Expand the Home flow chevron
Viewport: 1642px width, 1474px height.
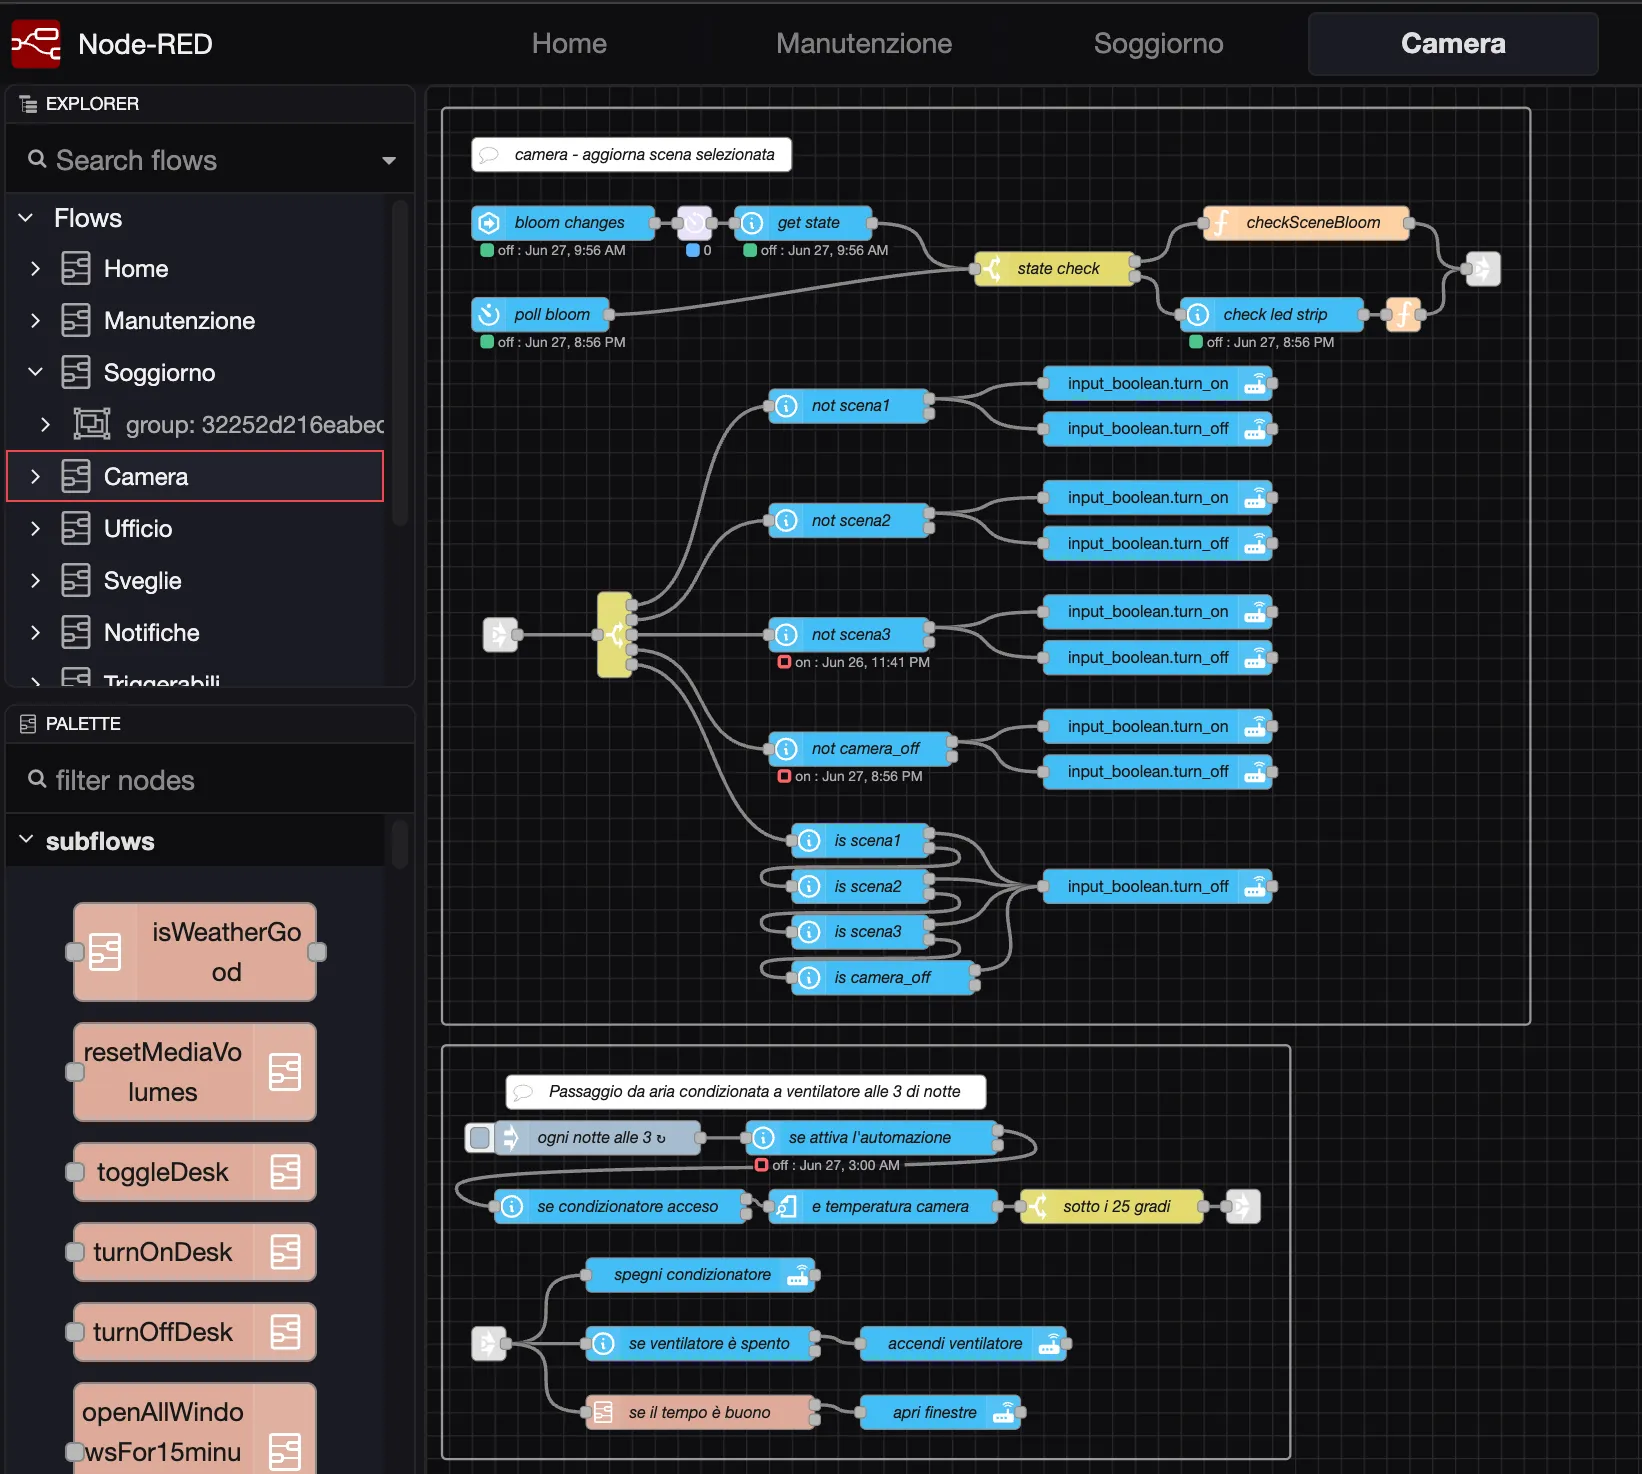(35, 269)
